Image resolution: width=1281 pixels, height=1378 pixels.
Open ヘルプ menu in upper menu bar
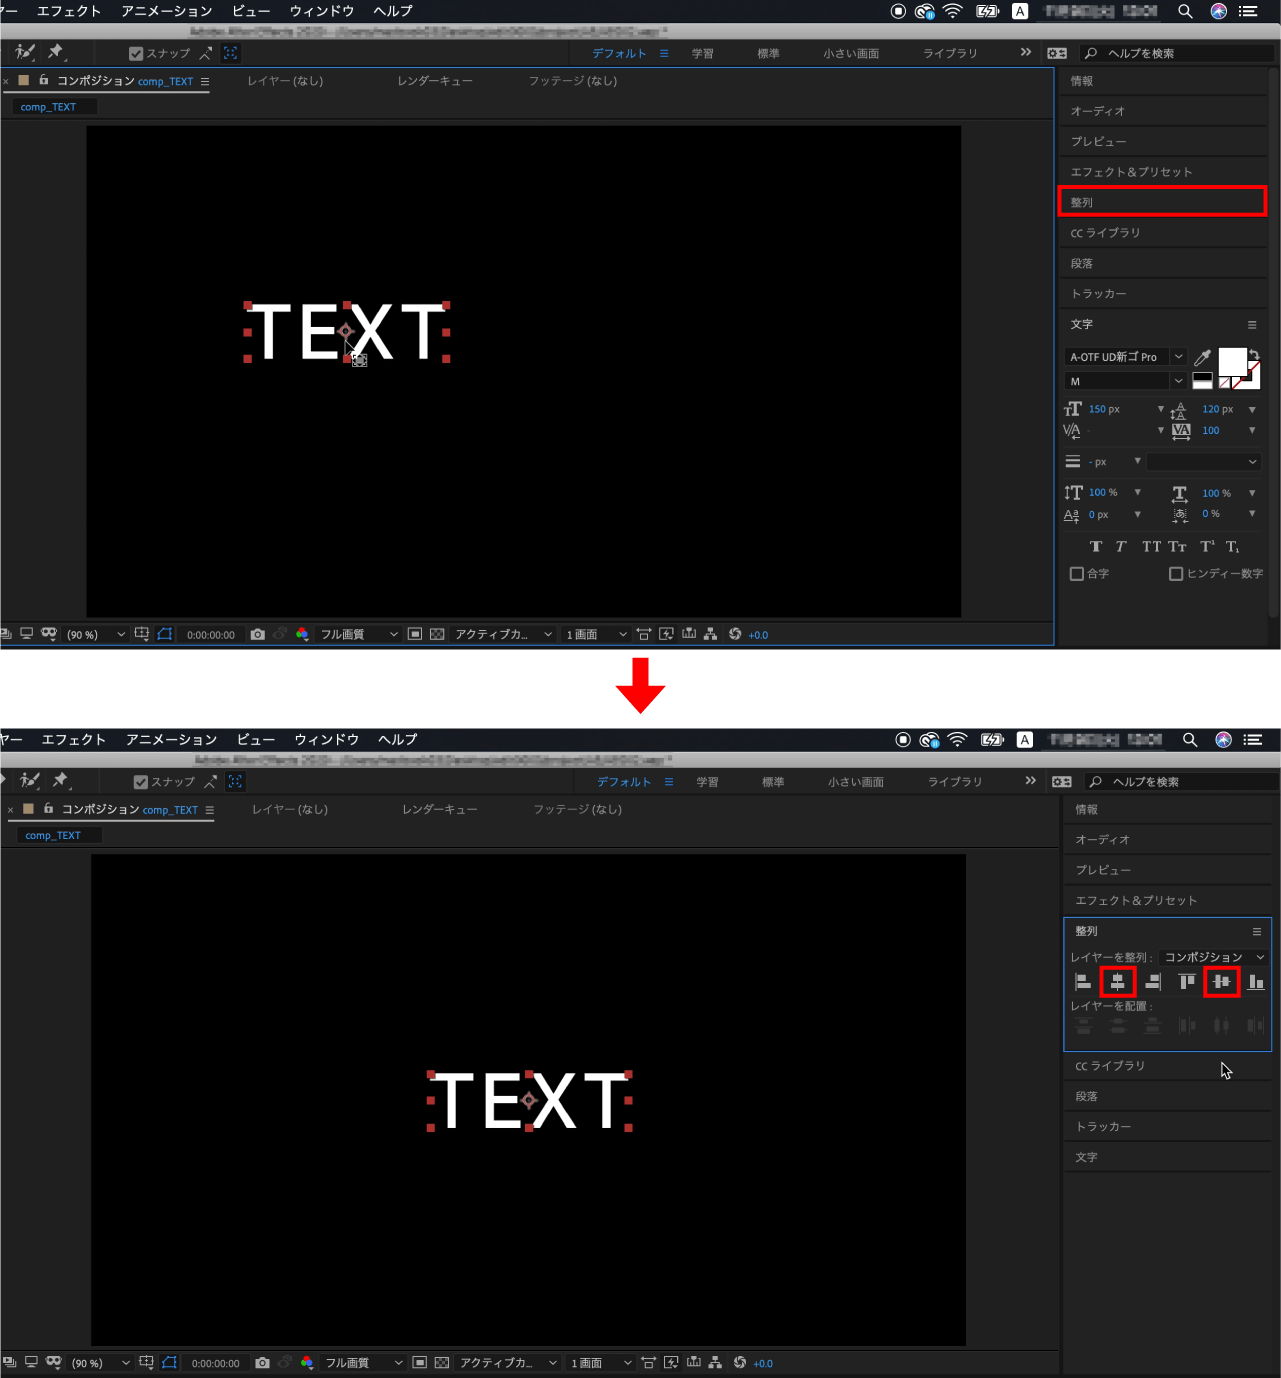[x=393, y=11]
